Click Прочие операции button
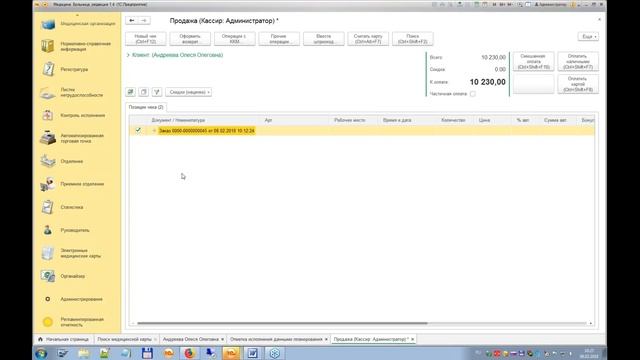This screenshot has width=640, height=360. pos(279,39)
